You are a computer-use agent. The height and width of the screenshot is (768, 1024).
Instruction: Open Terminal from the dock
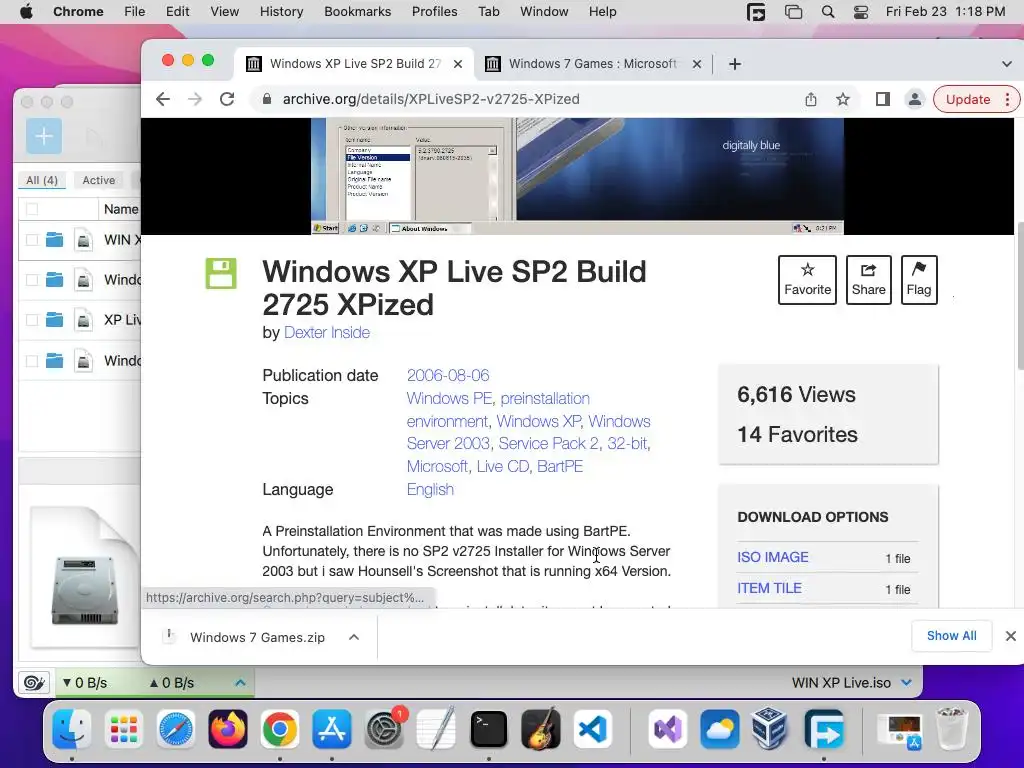point(489,729)
